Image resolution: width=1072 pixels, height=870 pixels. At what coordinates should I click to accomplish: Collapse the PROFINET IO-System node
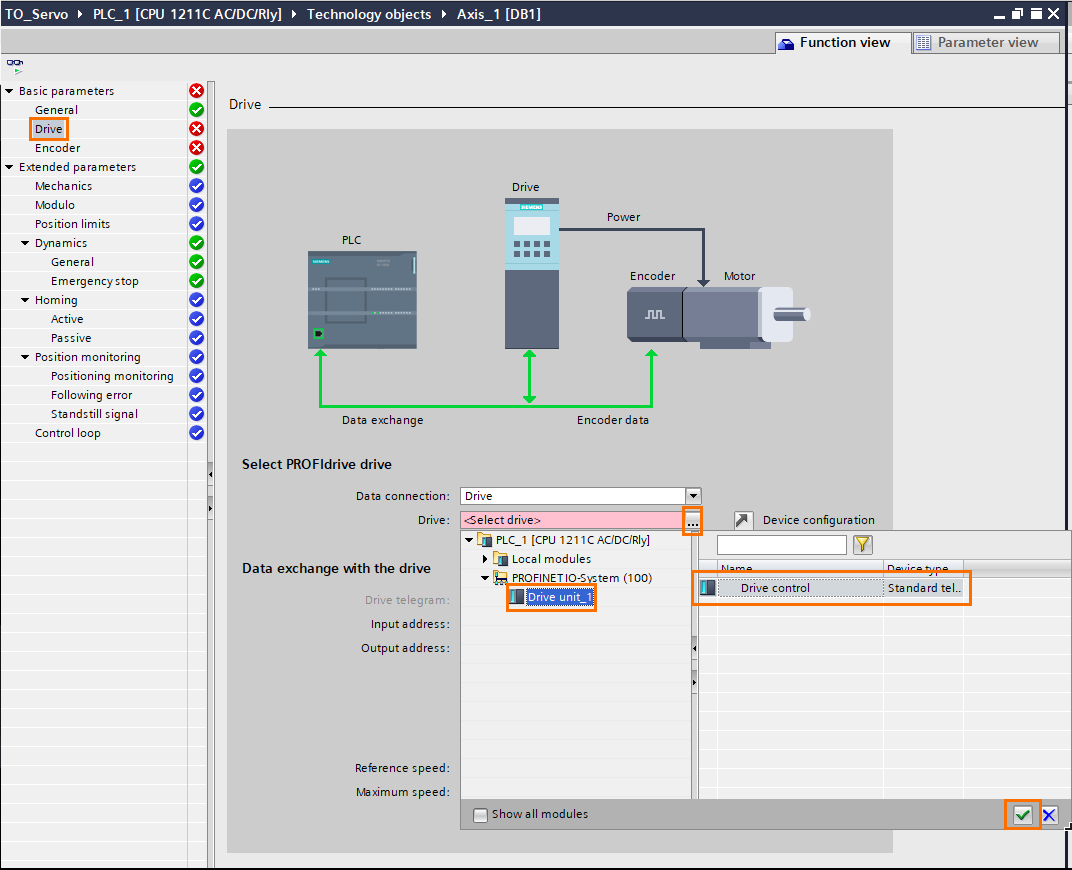[x=486, y=577]
